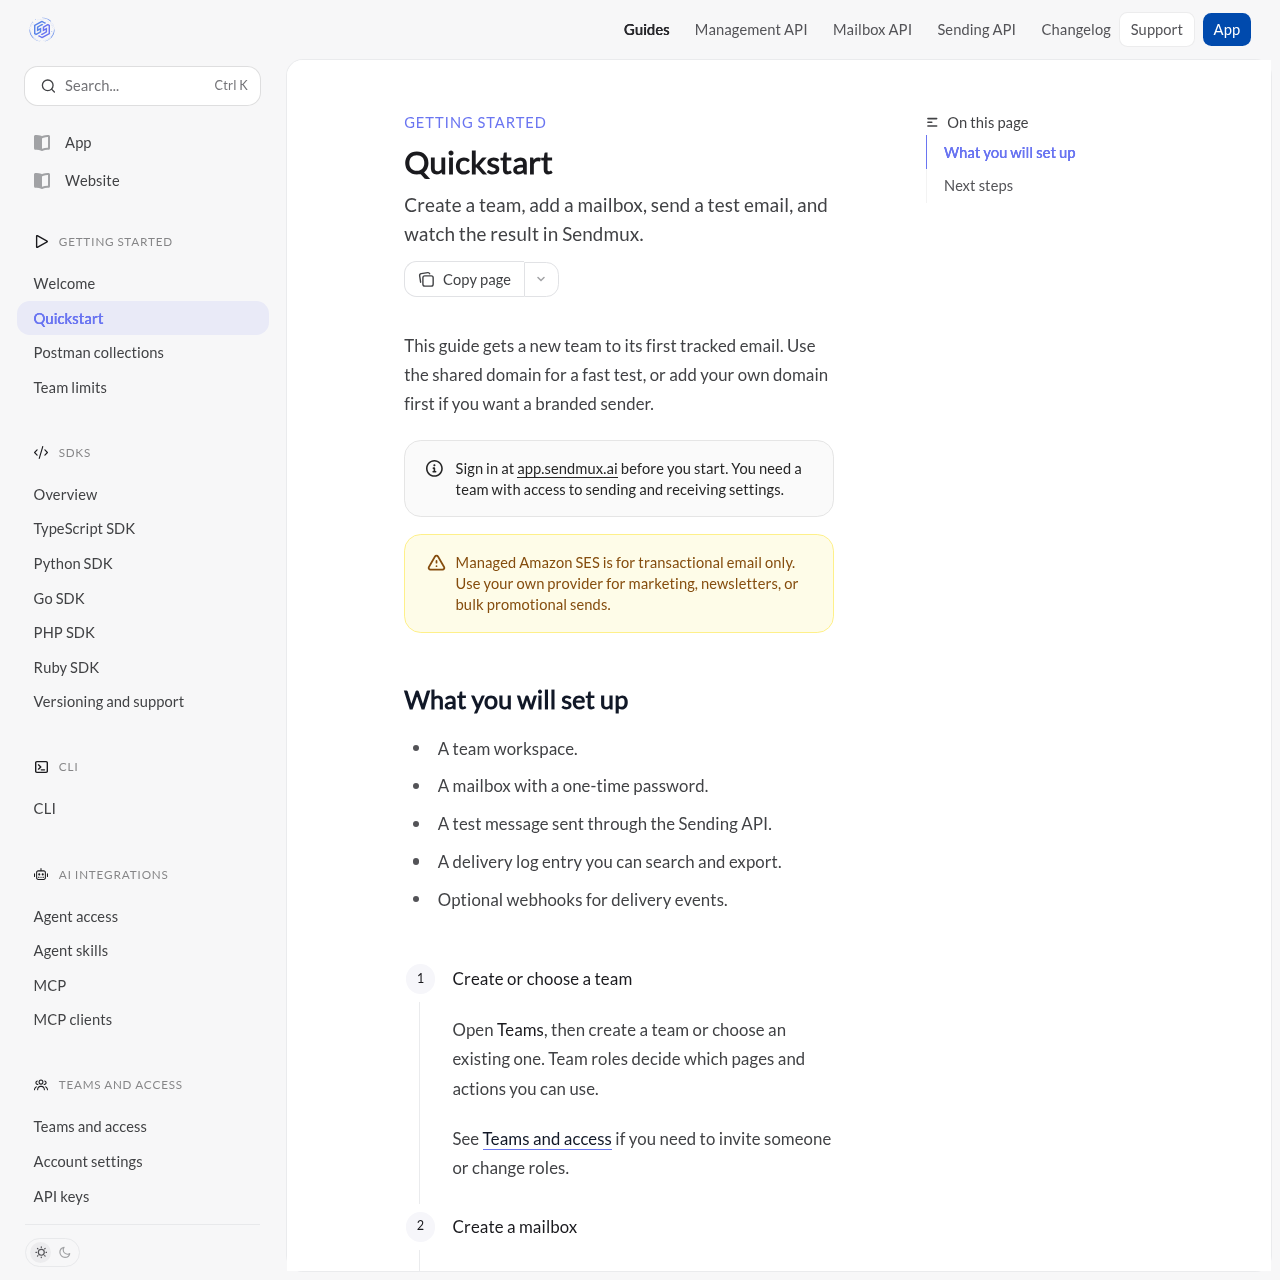Click the Copy page button
The width and height of the screenshot is (1280, 1280).
(465, 280)
